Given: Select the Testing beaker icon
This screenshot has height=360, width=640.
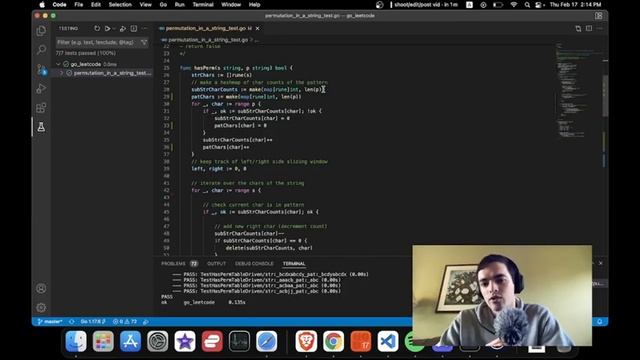Looking at the screenshot, I should [x=41, y=127].
